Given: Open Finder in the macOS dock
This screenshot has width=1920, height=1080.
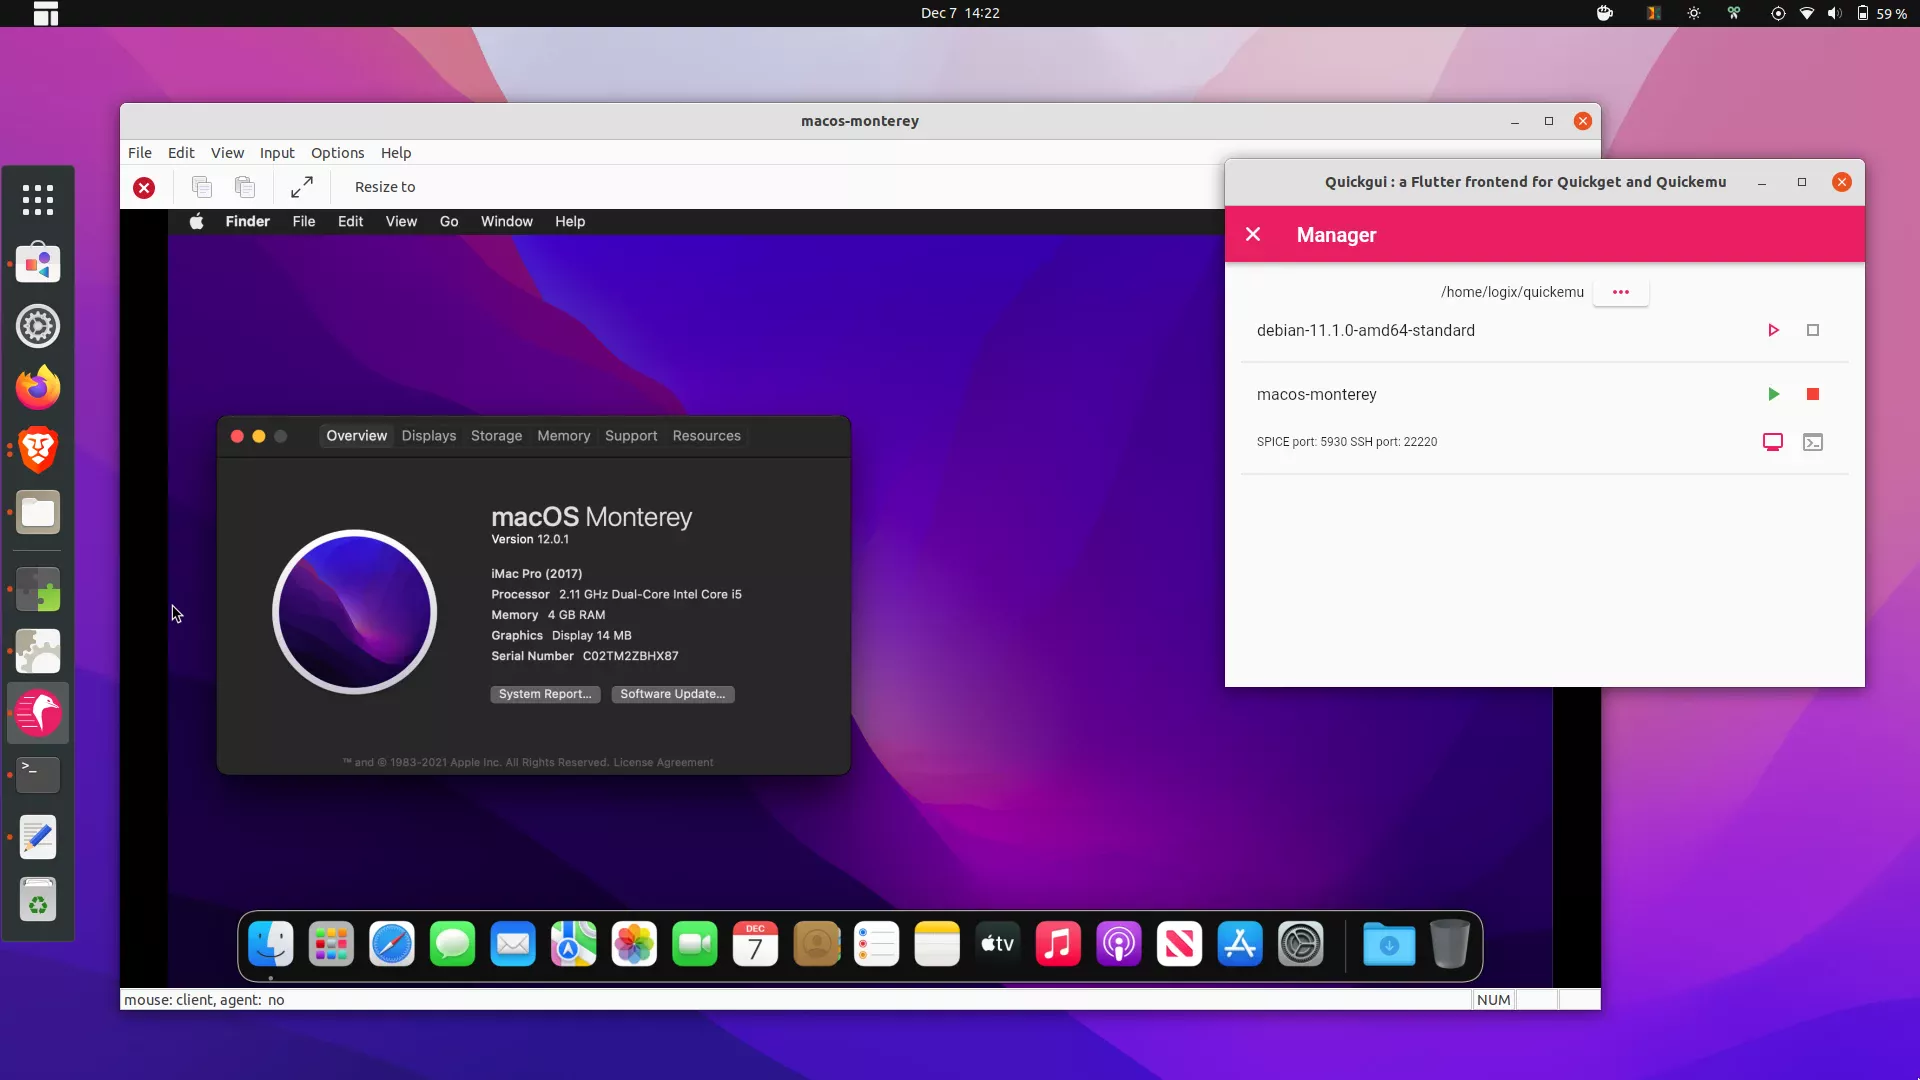Looking at the screenshot, I should [x=271, y=944].
